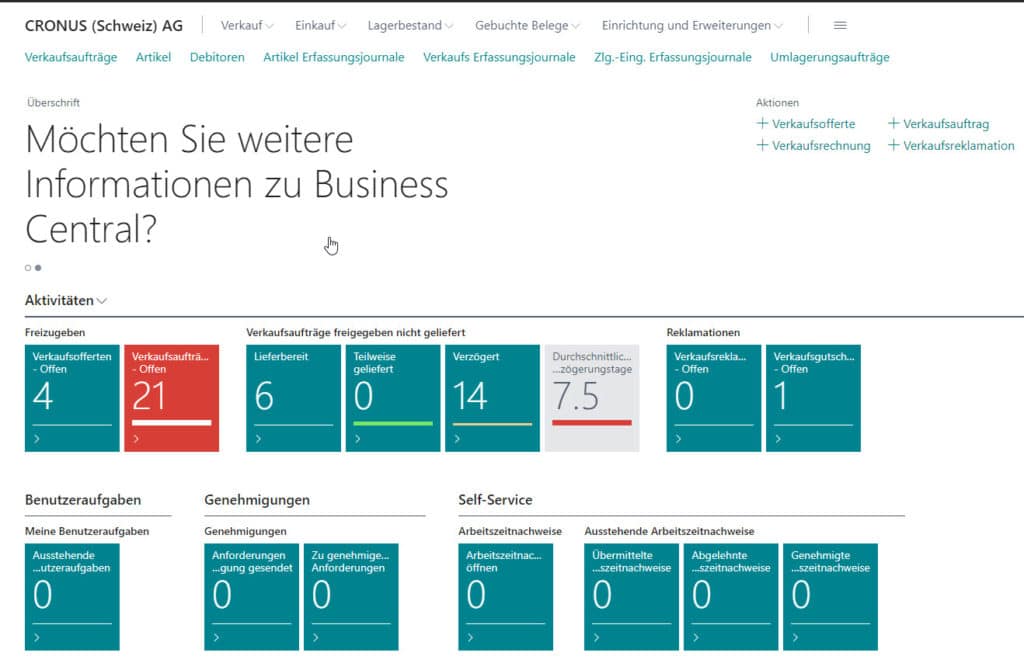The height and width of the screenshot is (670, 1024).
Task: Click the CRONUS (Schweiz) AG company name
Action: point(104,25)
